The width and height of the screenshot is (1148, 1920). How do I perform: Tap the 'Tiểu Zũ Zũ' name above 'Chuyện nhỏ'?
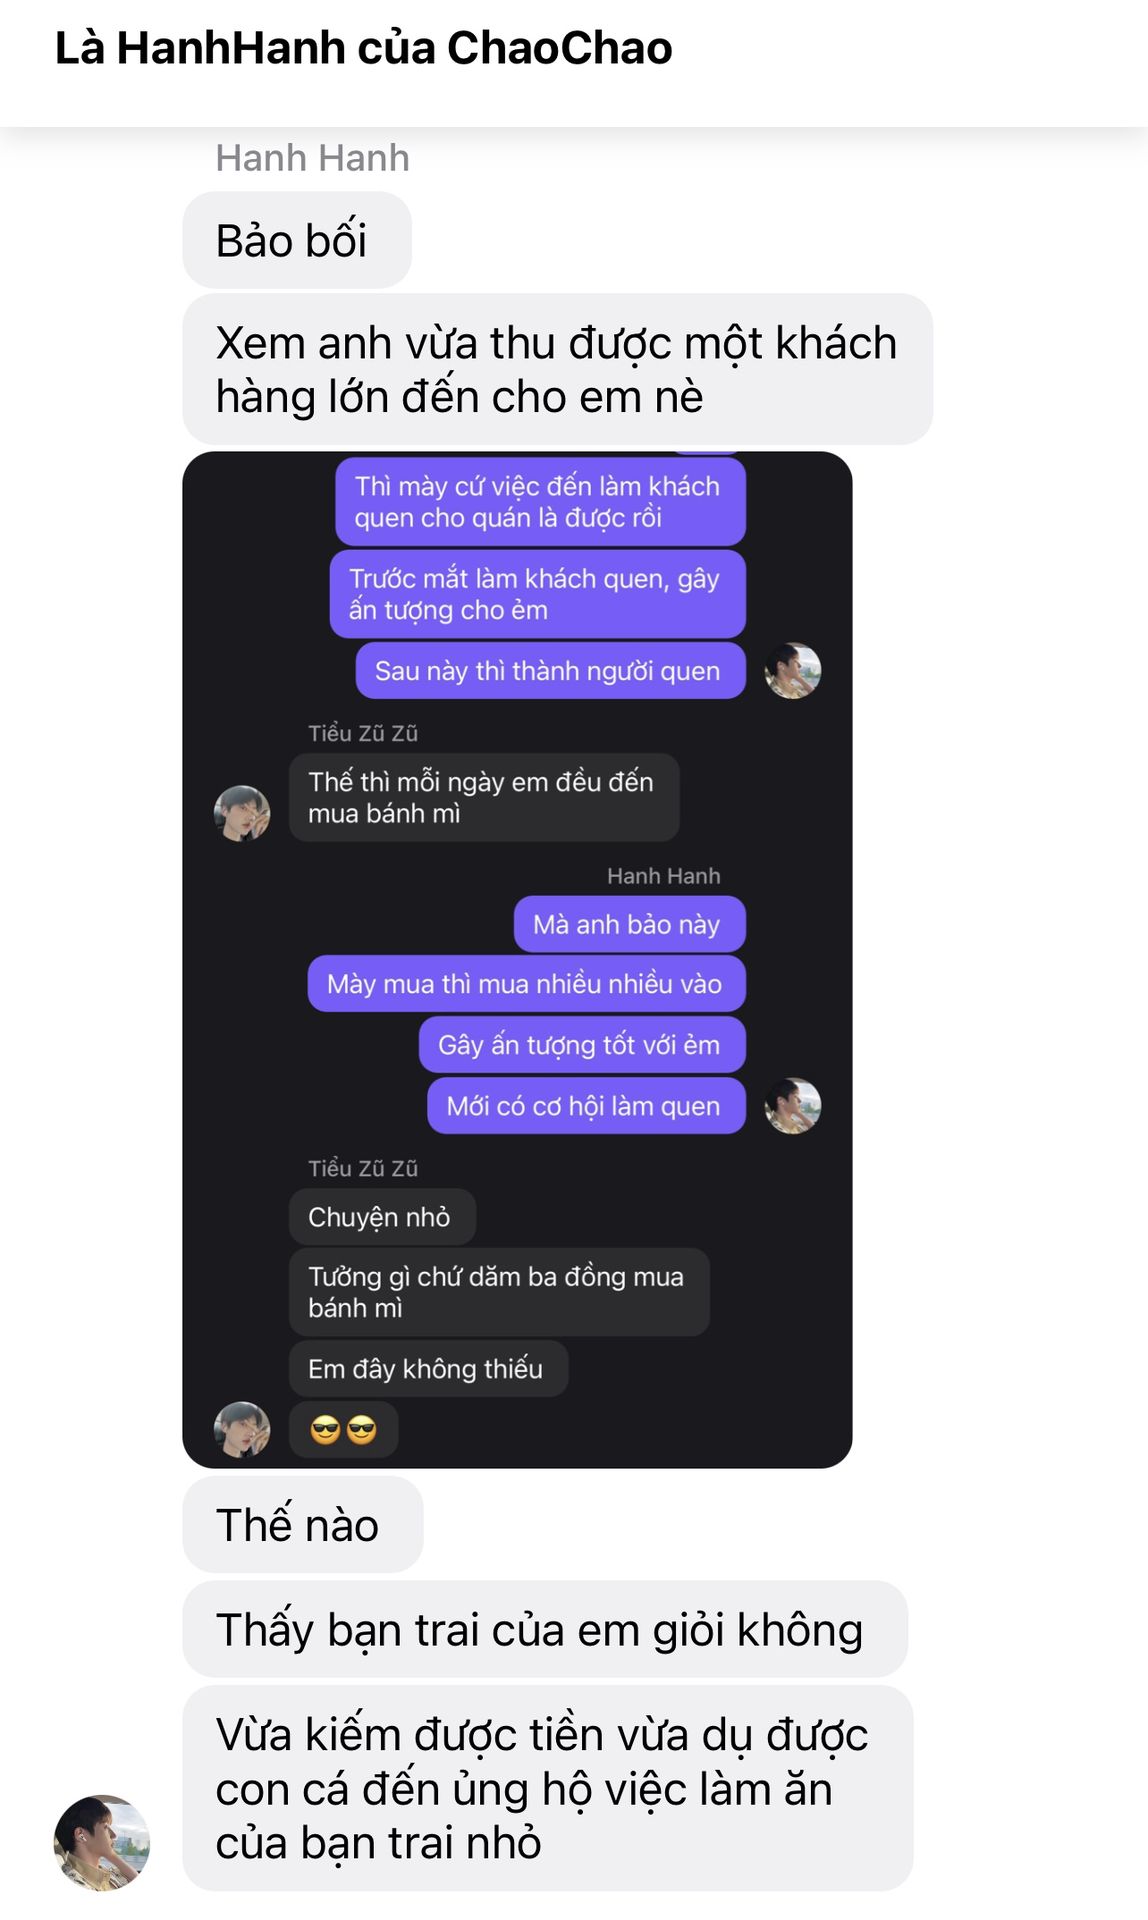click(363, 1168)
